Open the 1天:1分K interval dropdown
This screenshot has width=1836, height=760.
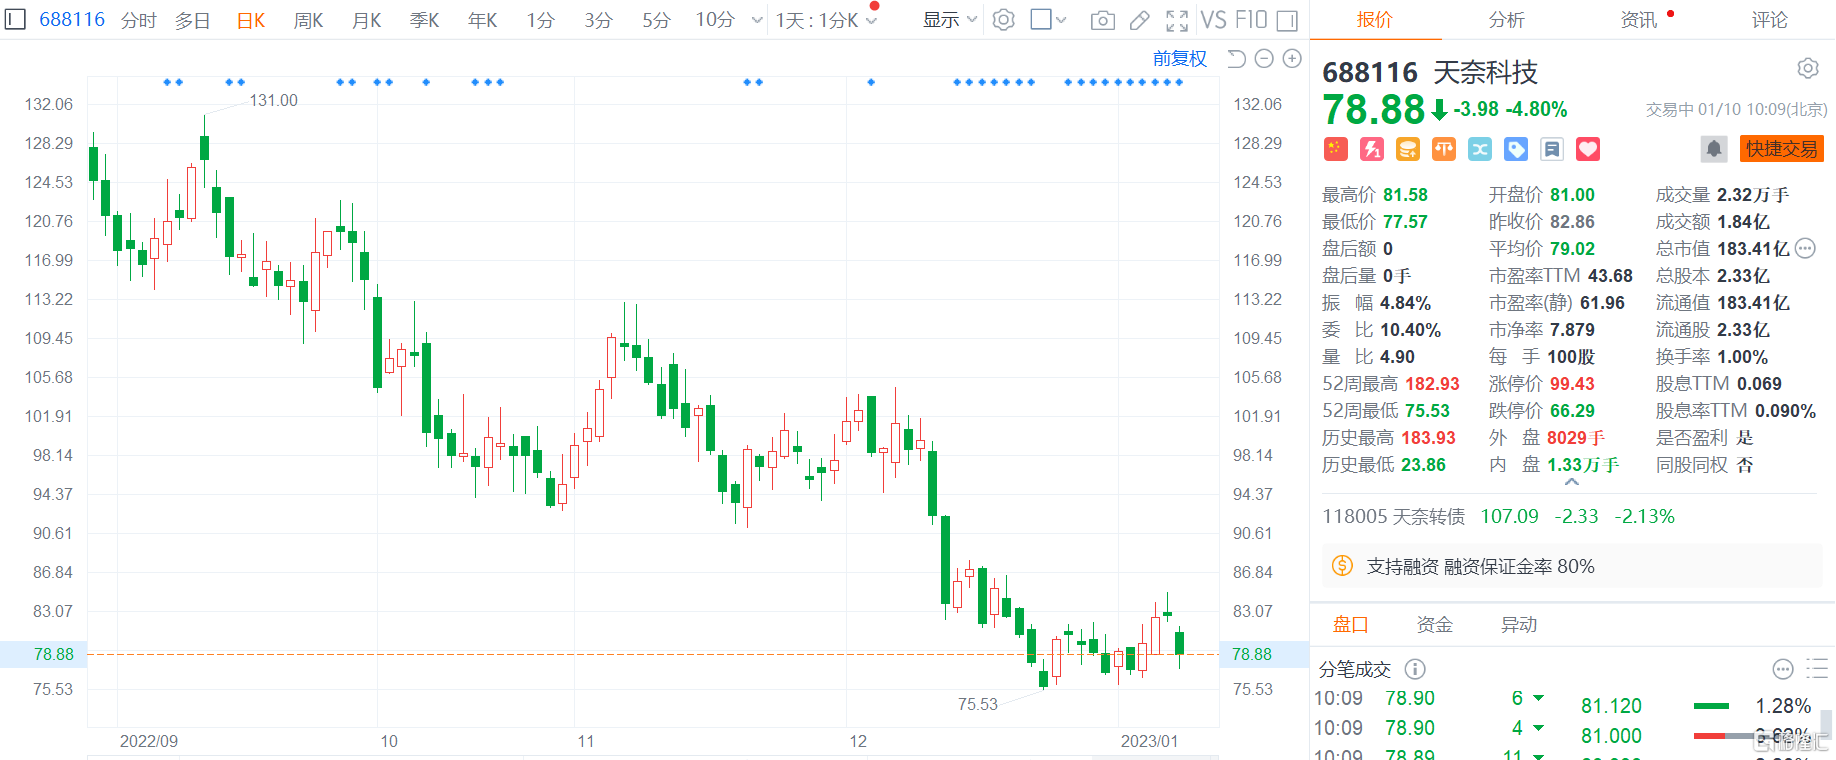tap(826, 20)
